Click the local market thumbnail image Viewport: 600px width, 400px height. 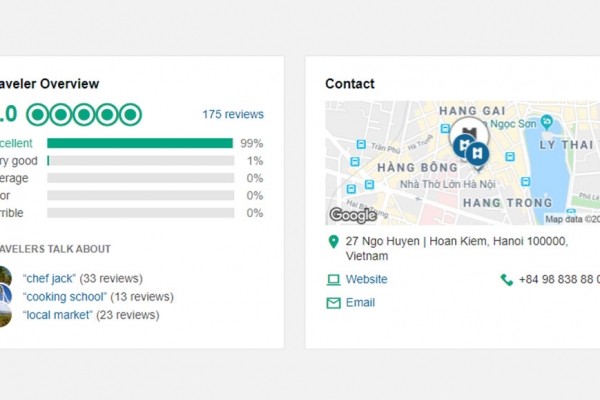coord(5,314)
